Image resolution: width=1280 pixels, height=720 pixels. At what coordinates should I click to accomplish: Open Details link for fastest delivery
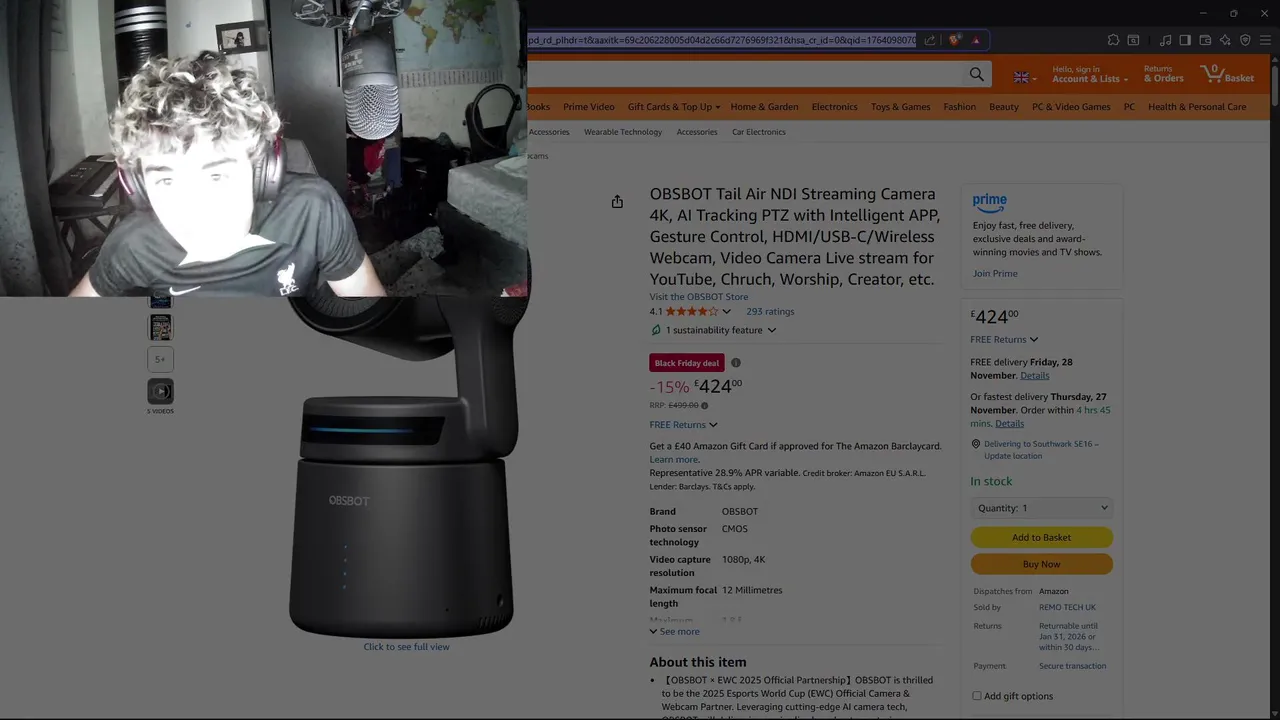[x=1009, y=424]
